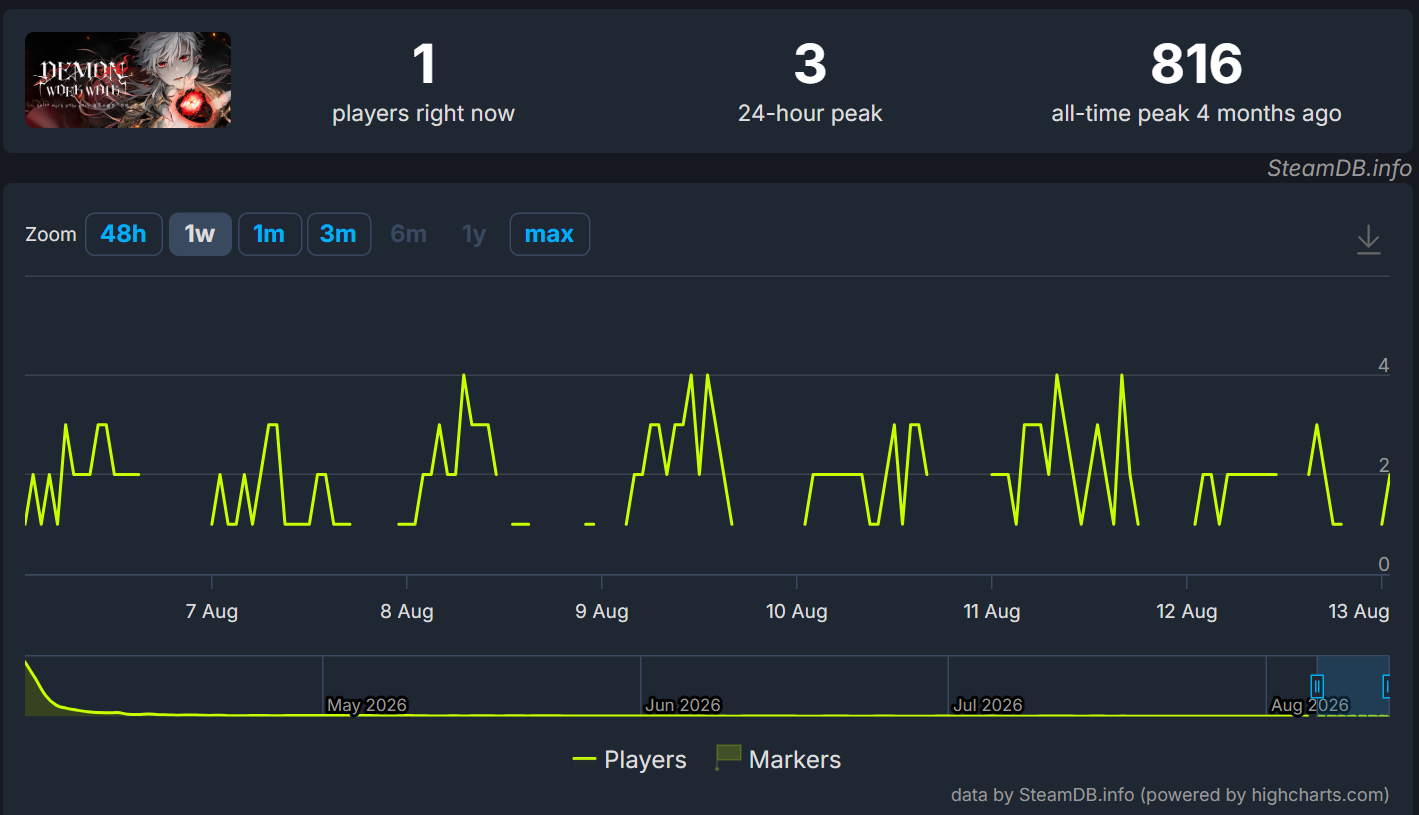The height and width of the screenshot is (815, 1419).
Task: Click the Zoom label text
Action: [51, 235]
